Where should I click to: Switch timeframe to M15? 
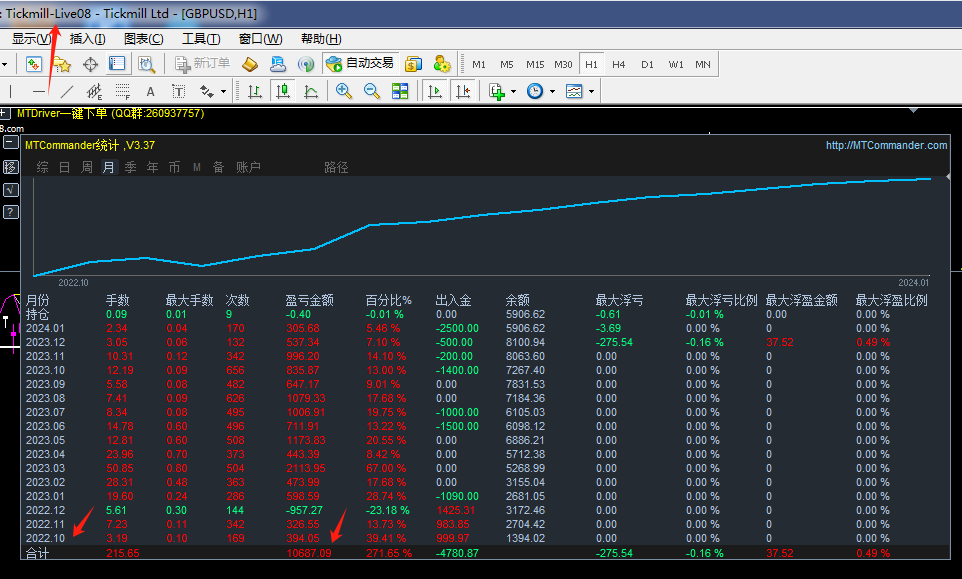[x=535, y=64]
